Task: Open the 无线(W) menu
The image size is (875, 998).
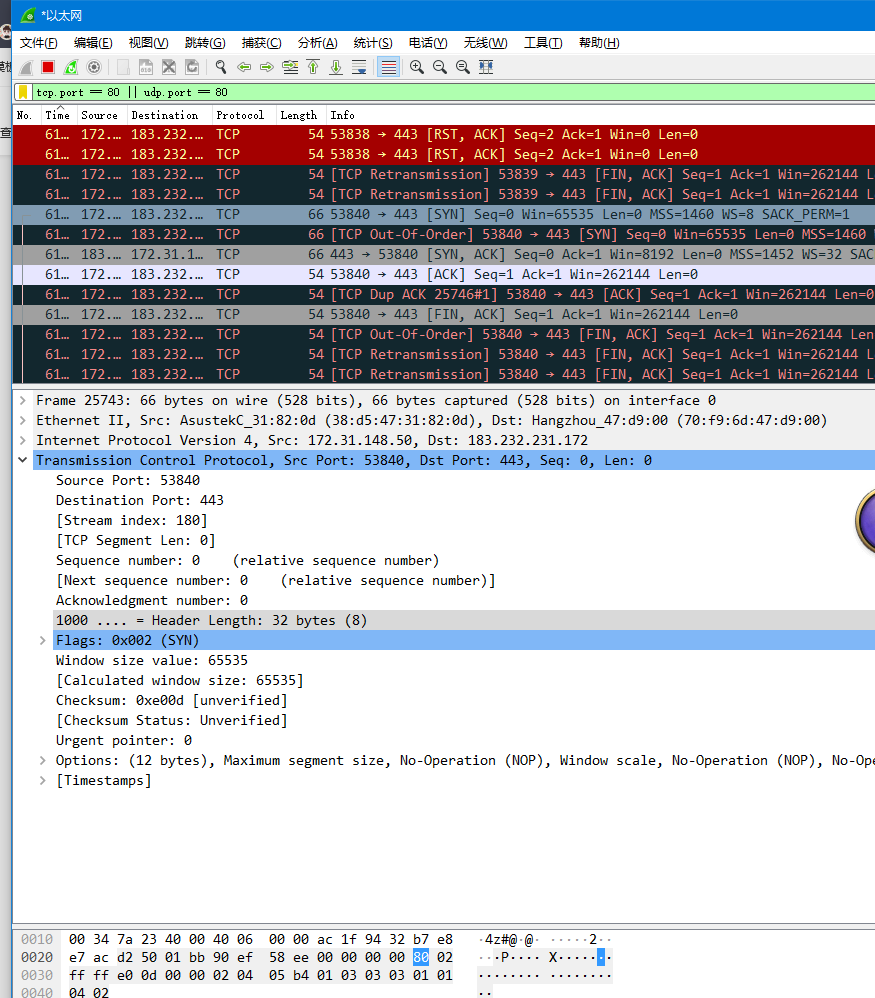Action: click(x=486, y=43)
